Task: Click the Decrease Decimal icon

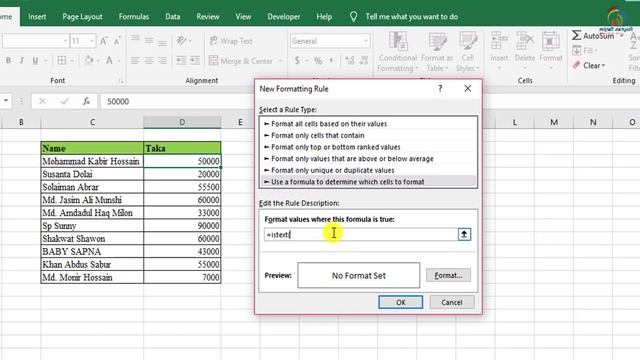Action: point(364,60)
